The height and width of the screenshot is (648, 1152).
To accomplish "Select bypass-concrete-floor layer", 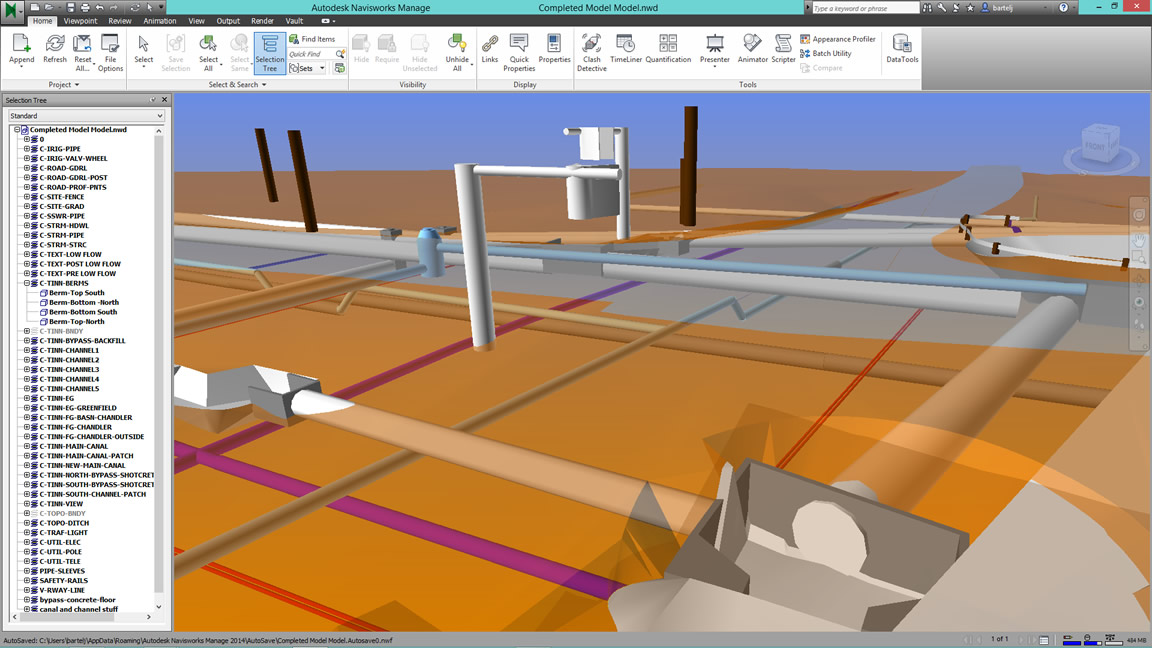I will (77, 600).
